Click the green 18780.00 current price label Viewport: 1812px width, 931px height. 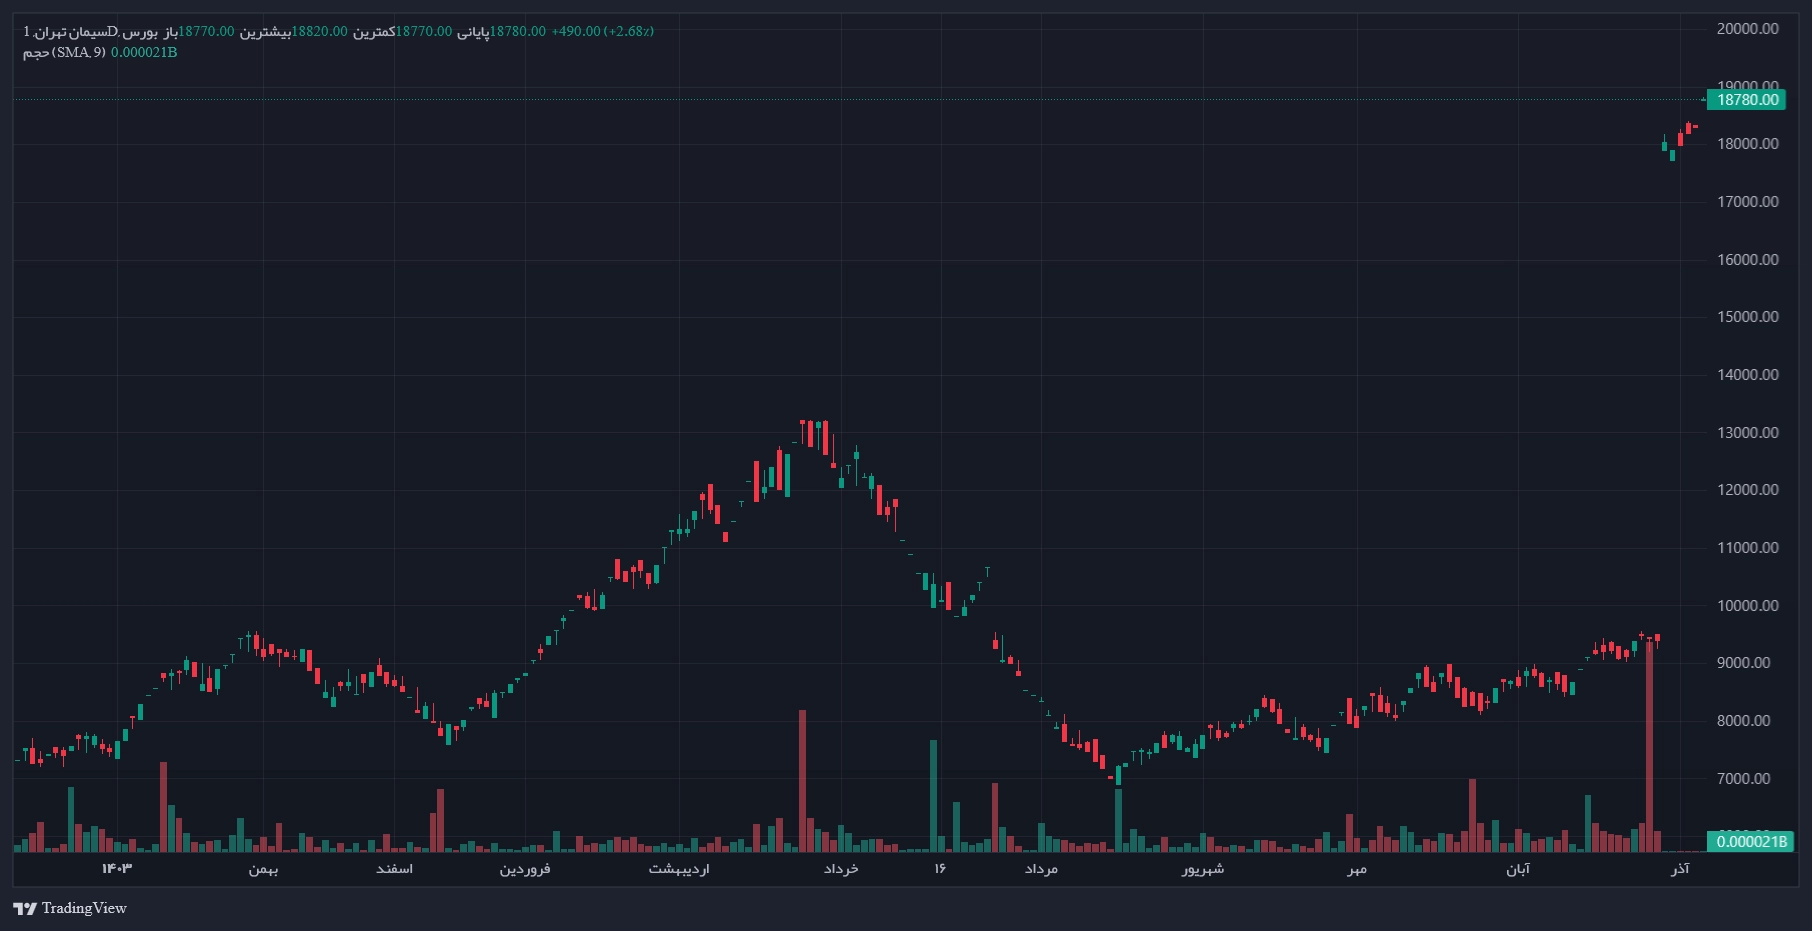coord(1746,100)
